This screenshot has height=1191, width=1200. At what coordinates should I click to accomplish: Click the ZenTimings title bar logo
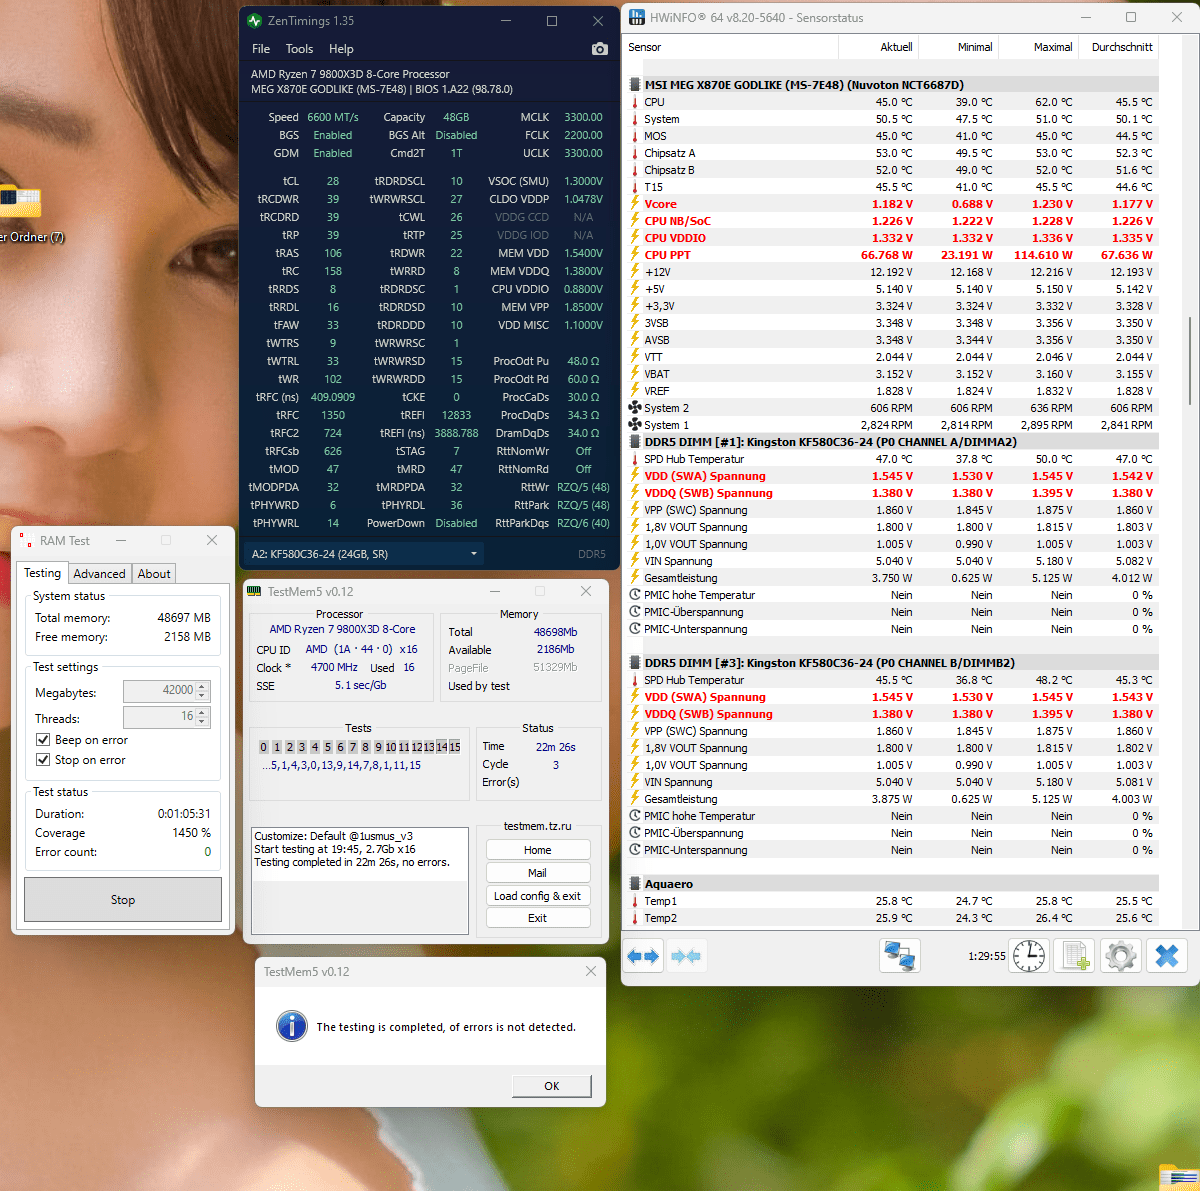[x=254, y=20]
